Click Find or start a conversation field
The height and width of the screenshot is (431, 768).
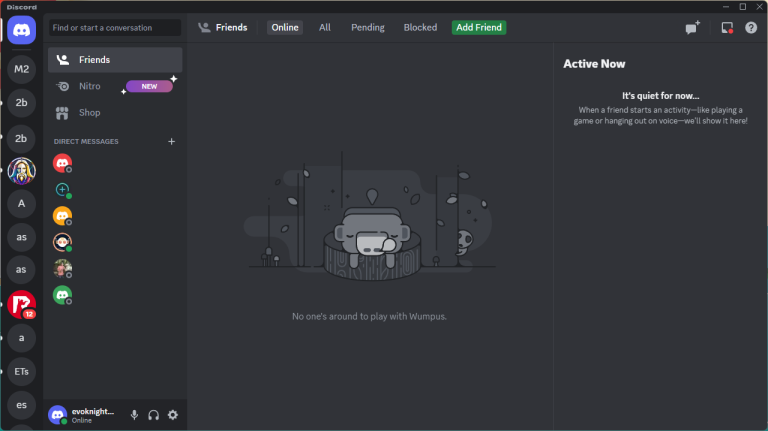[115, 28]
